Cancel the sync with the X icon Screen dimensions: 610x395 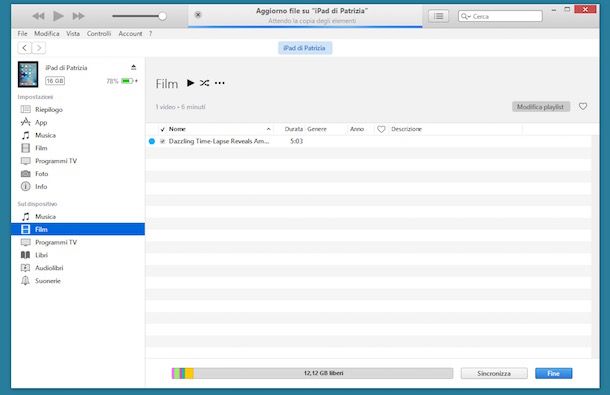[198, 15]
